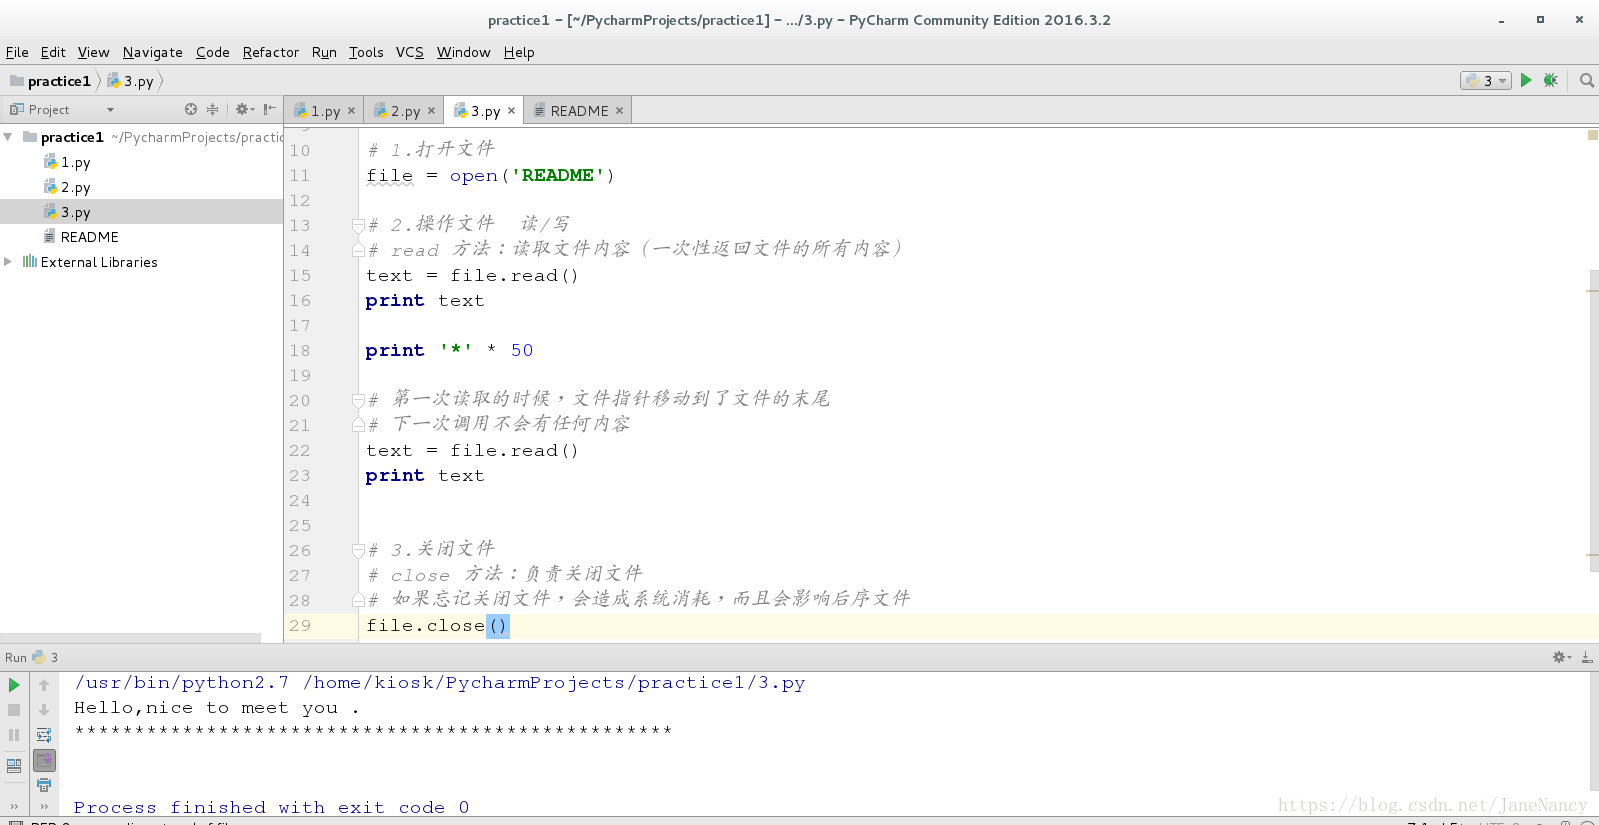
Task: Click practice1 in the breadcrumb bar
Action: [x=51, y=81]
